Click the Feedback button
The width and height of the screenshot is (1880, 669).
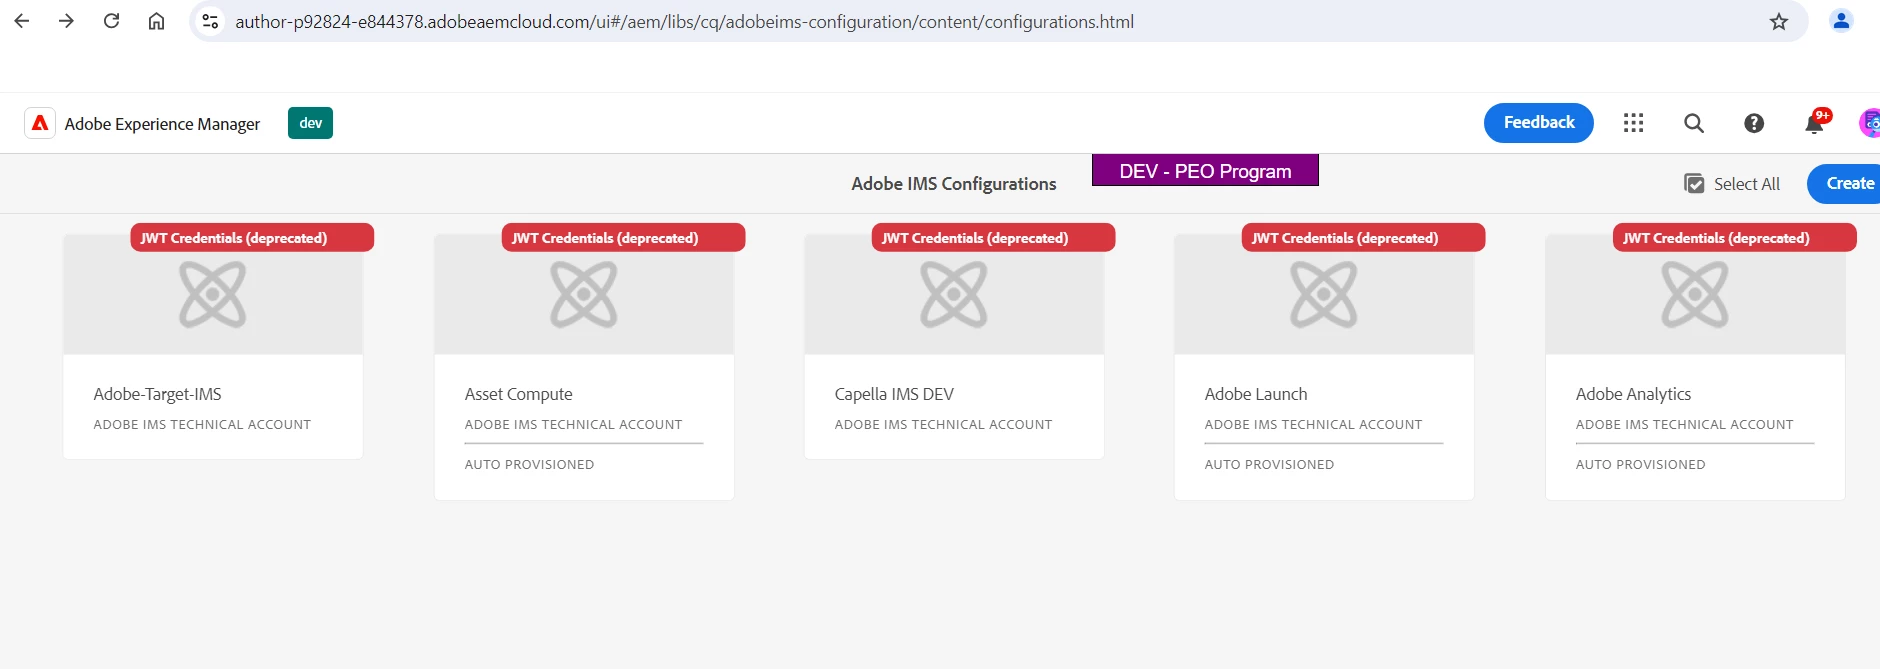[1539, 123]
